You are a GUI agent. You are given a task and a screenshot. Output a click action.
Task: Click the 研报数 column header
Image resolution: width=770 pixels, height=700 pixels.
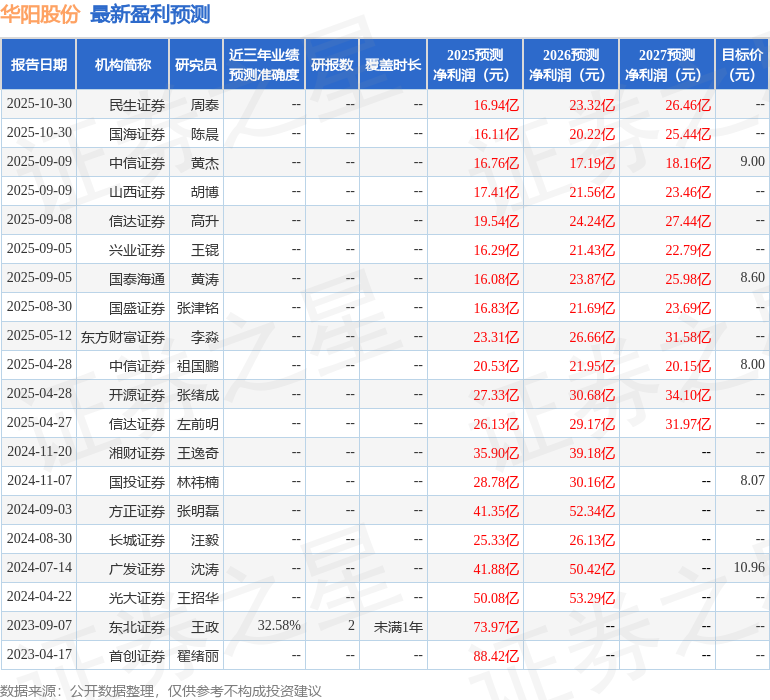tap(332, 65)
